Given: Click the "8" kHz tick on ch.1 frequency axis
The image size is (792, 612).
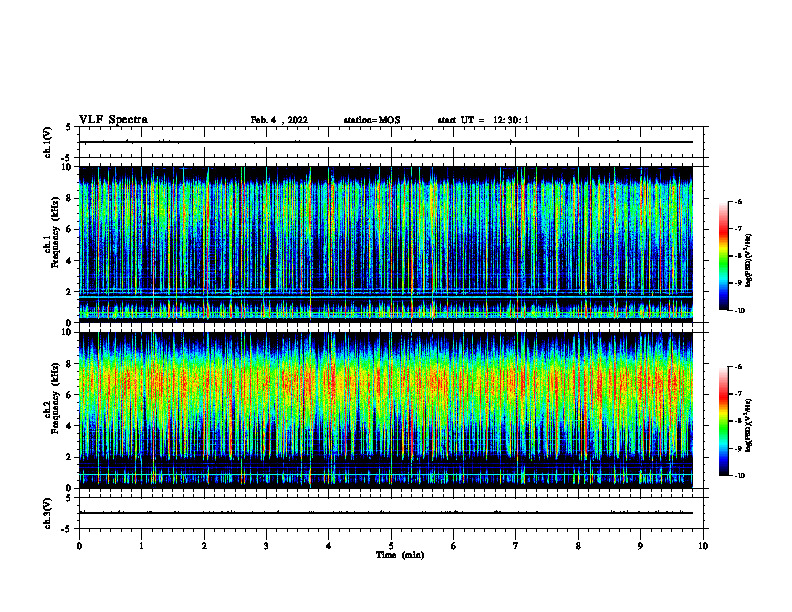Looking at the screenshot, I should 69,198.
